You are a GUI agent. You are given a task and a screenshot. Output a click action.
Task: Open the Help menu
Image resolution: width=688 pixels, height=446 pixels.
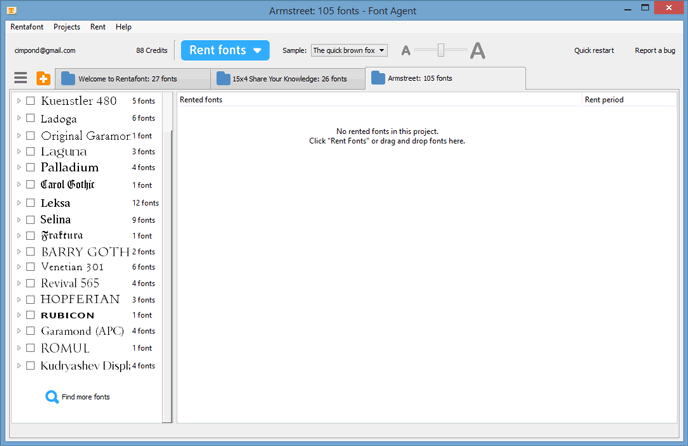(x=123, y=27)
